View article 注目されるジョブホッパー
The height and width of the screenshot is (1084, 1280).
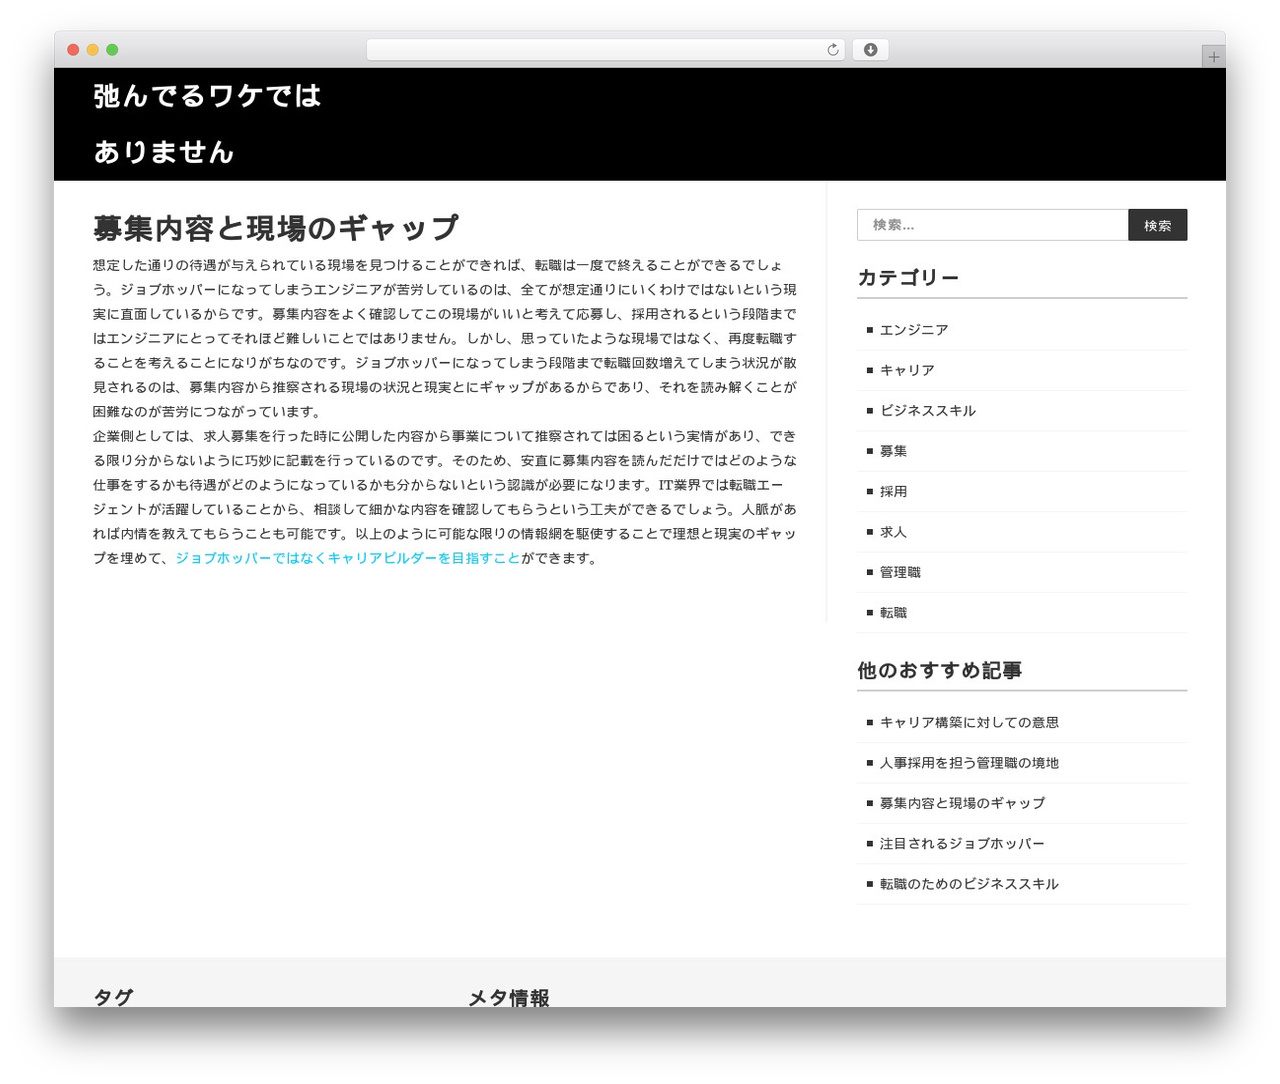[962, 844]
